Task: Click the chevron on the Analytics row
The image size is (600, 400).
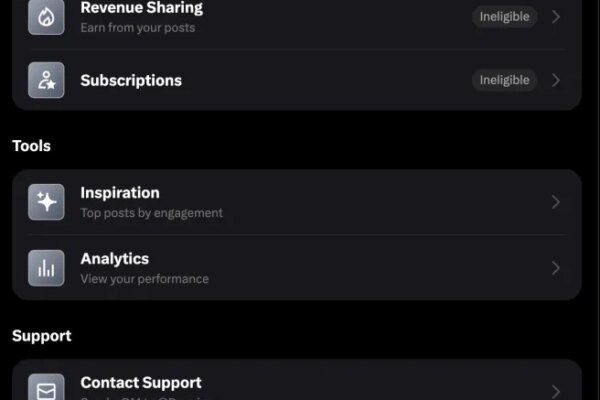Action: click(556, 268)
